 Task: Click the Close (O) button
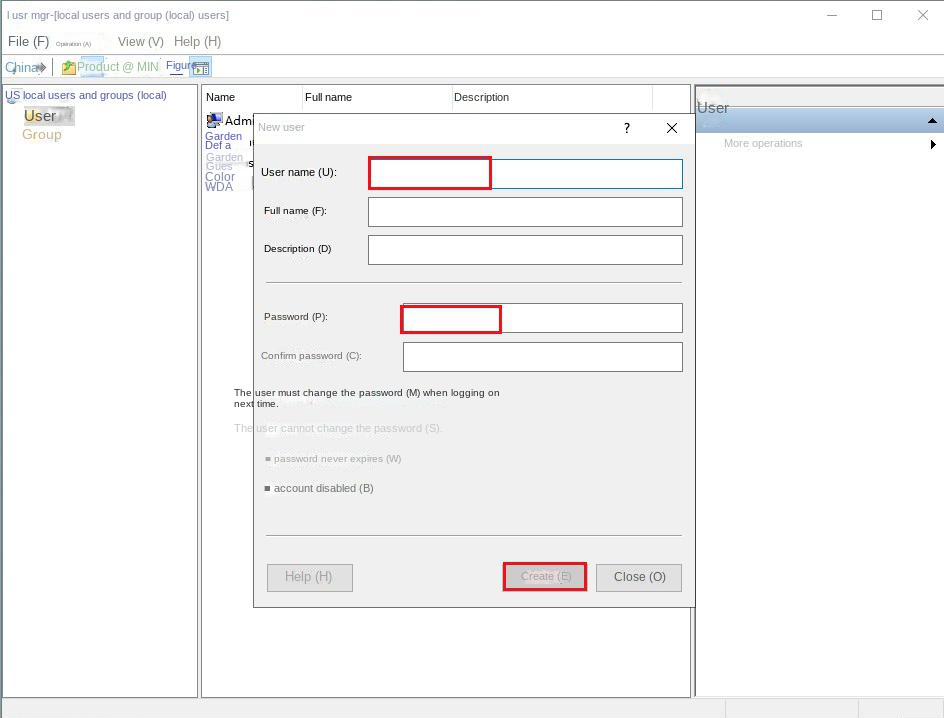click(639, 577)
